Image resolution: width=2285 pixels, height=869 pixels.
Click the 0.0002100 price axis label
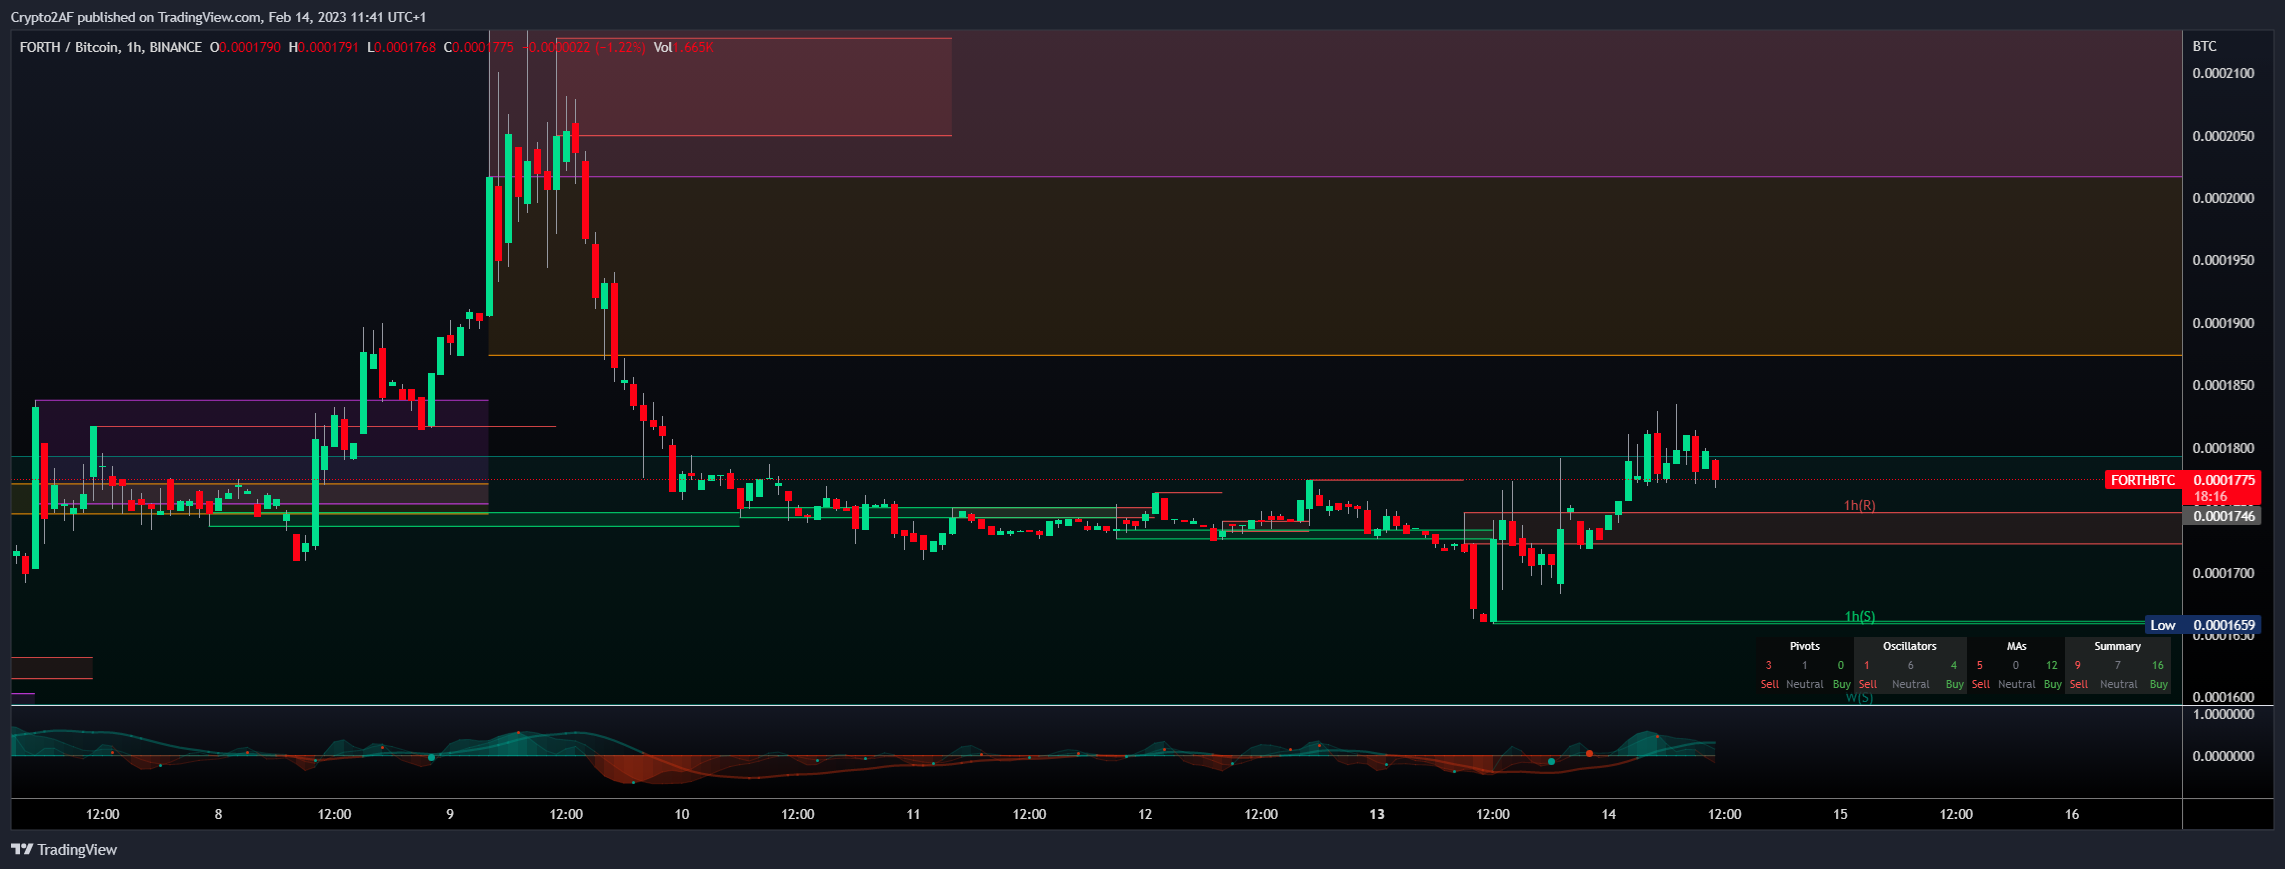[x=2223, y=73]
